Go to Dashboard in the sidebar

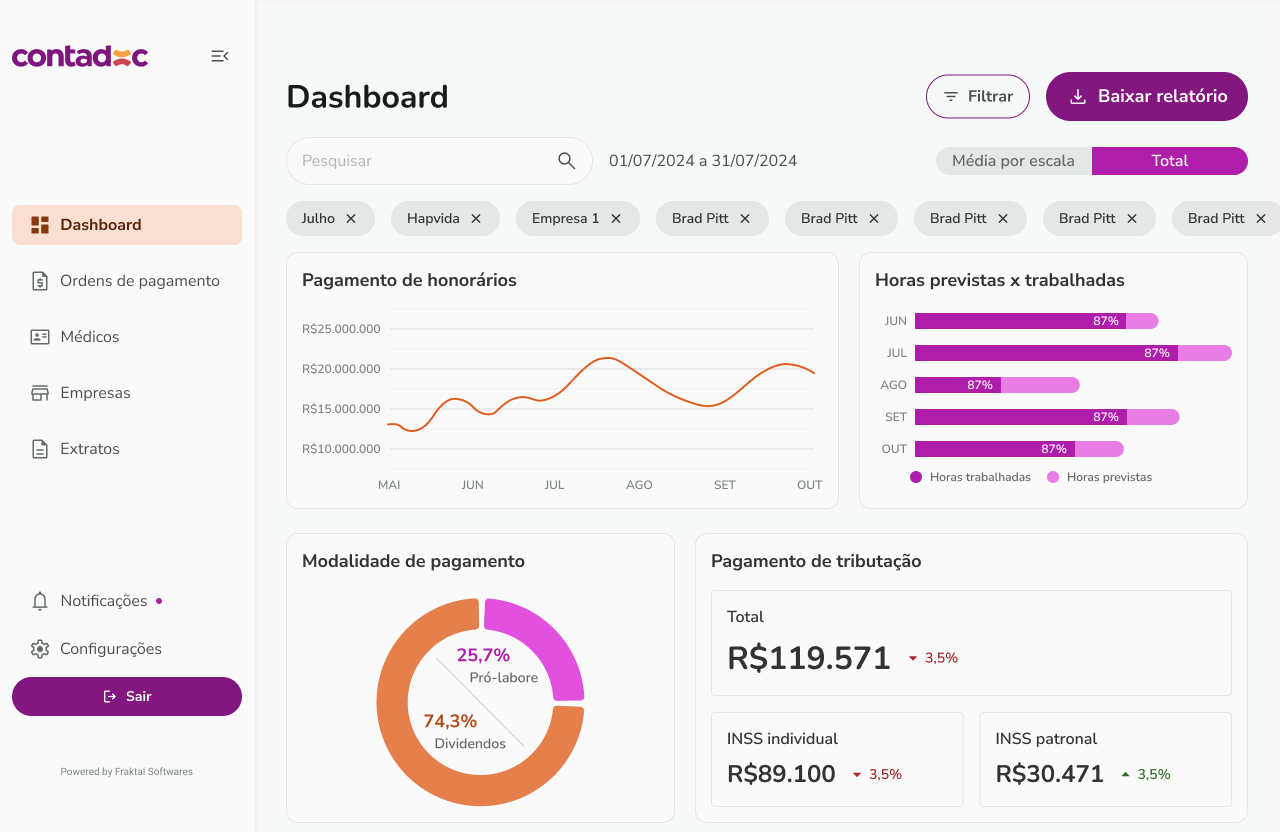coord(127,225)
